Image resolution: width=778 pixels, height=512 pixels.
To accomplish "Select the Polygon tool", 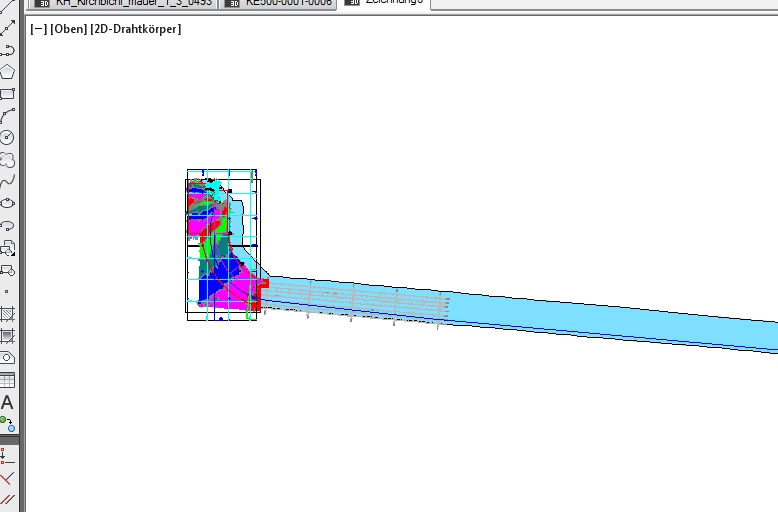I will pyautogui.click(x=7, y=72).
